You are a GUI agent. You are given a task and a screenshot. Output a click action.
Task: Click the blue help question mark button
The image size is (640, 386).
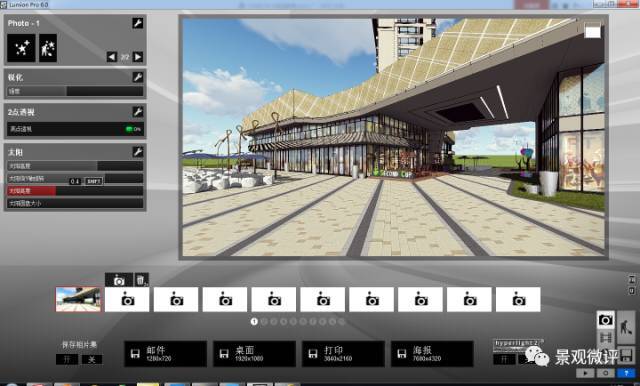(626, 373)
